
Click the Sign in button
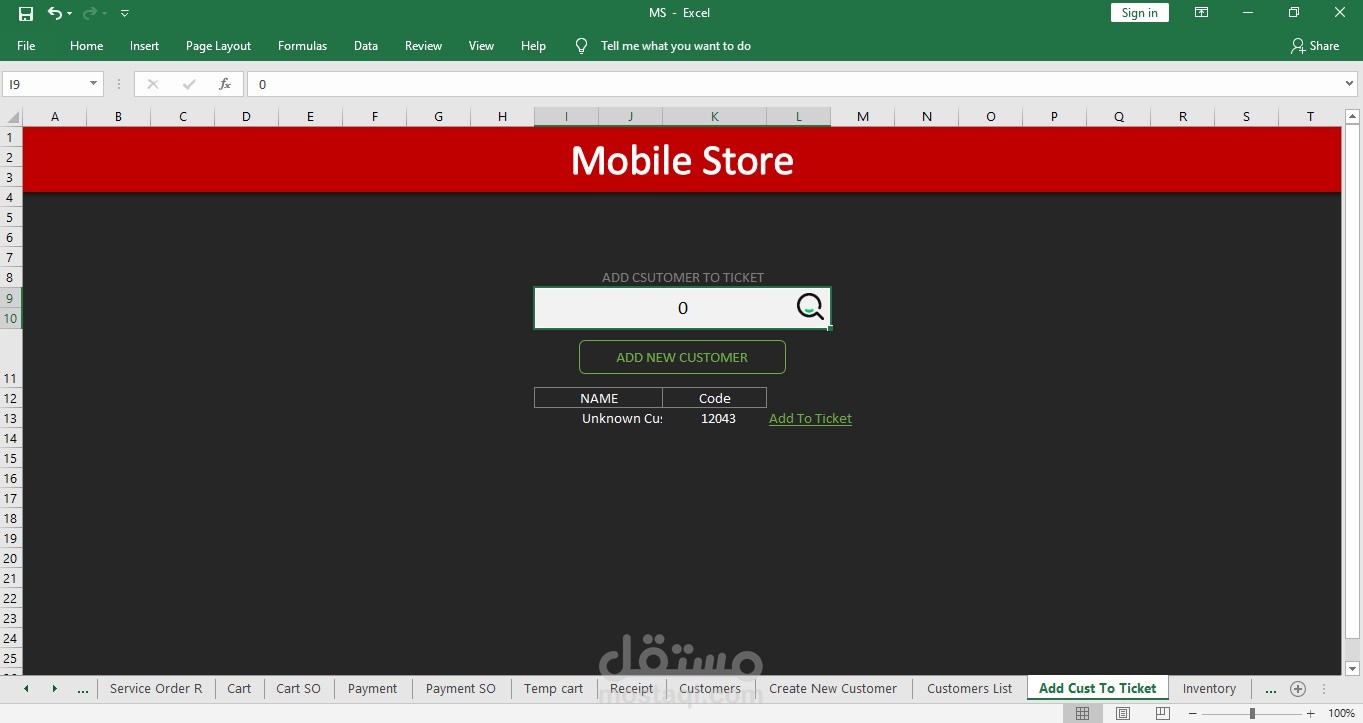1139,13
